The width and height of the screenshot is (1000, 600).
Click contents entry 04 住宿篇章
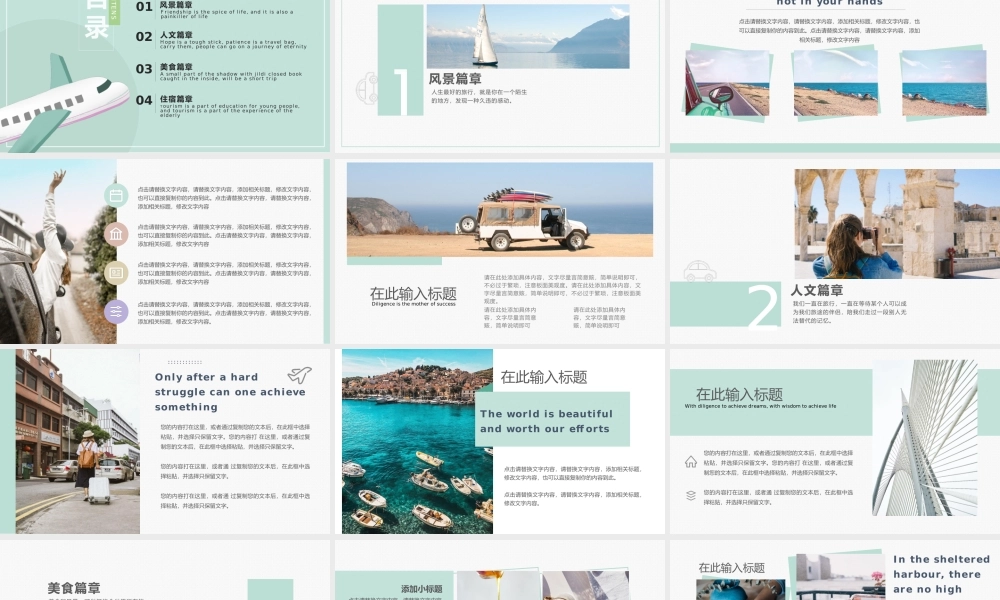[x=217, y=105]
